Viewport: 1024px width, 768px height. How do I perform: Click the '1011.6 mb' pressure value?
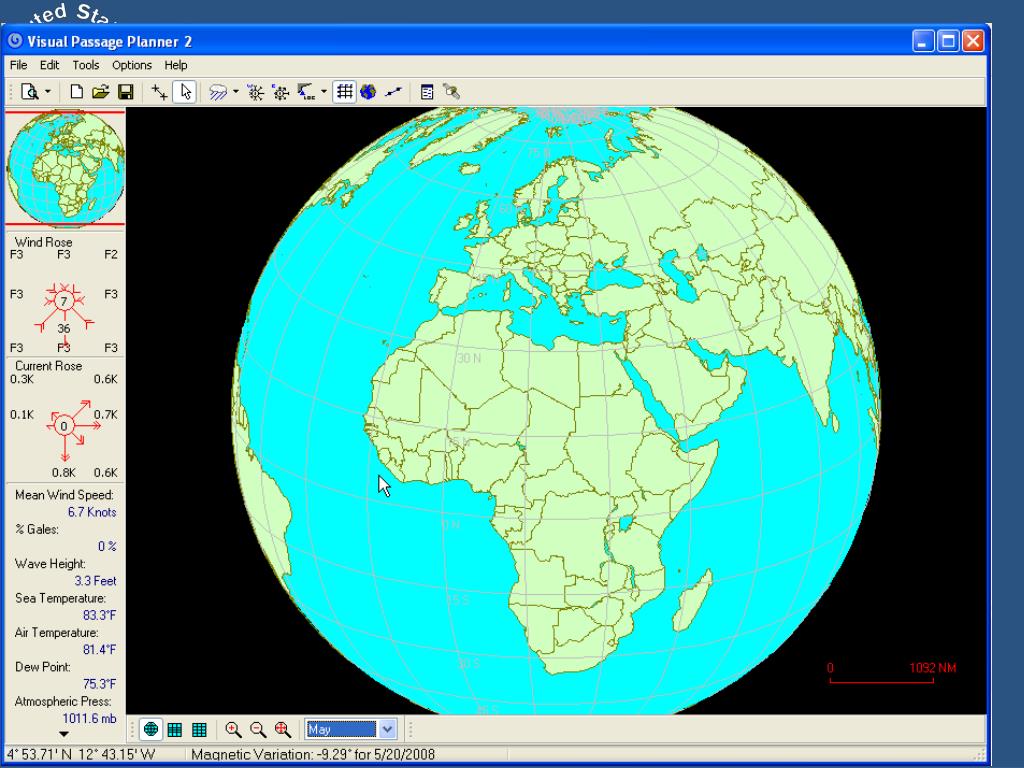89,719
